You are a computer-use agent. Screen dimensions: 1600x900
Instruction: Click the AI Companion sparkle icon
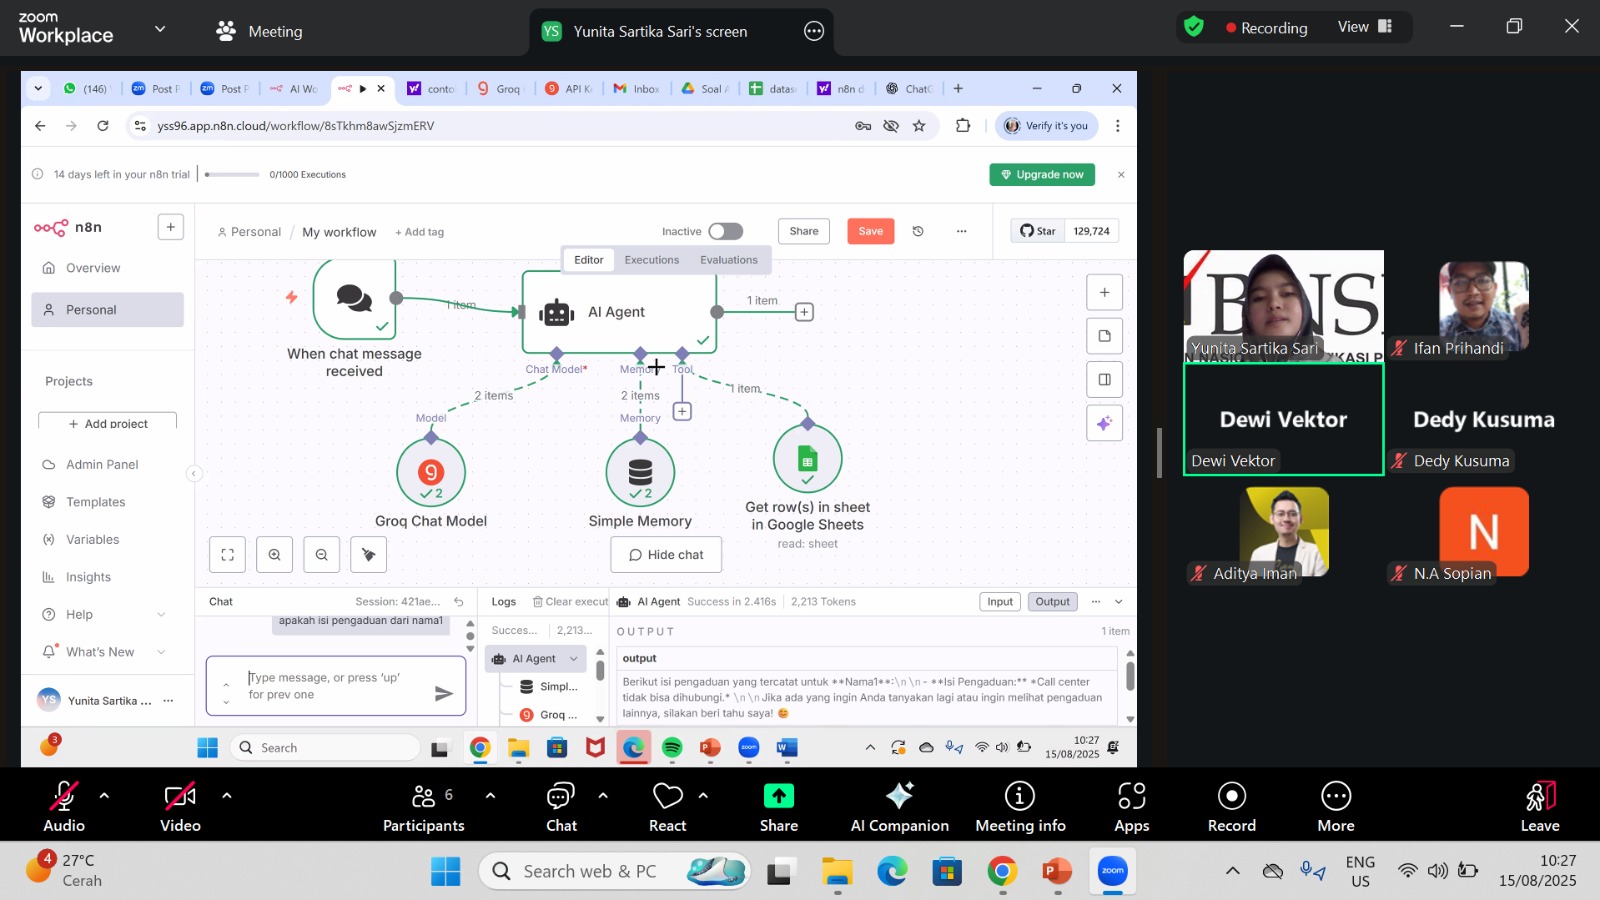click(899, 796)
